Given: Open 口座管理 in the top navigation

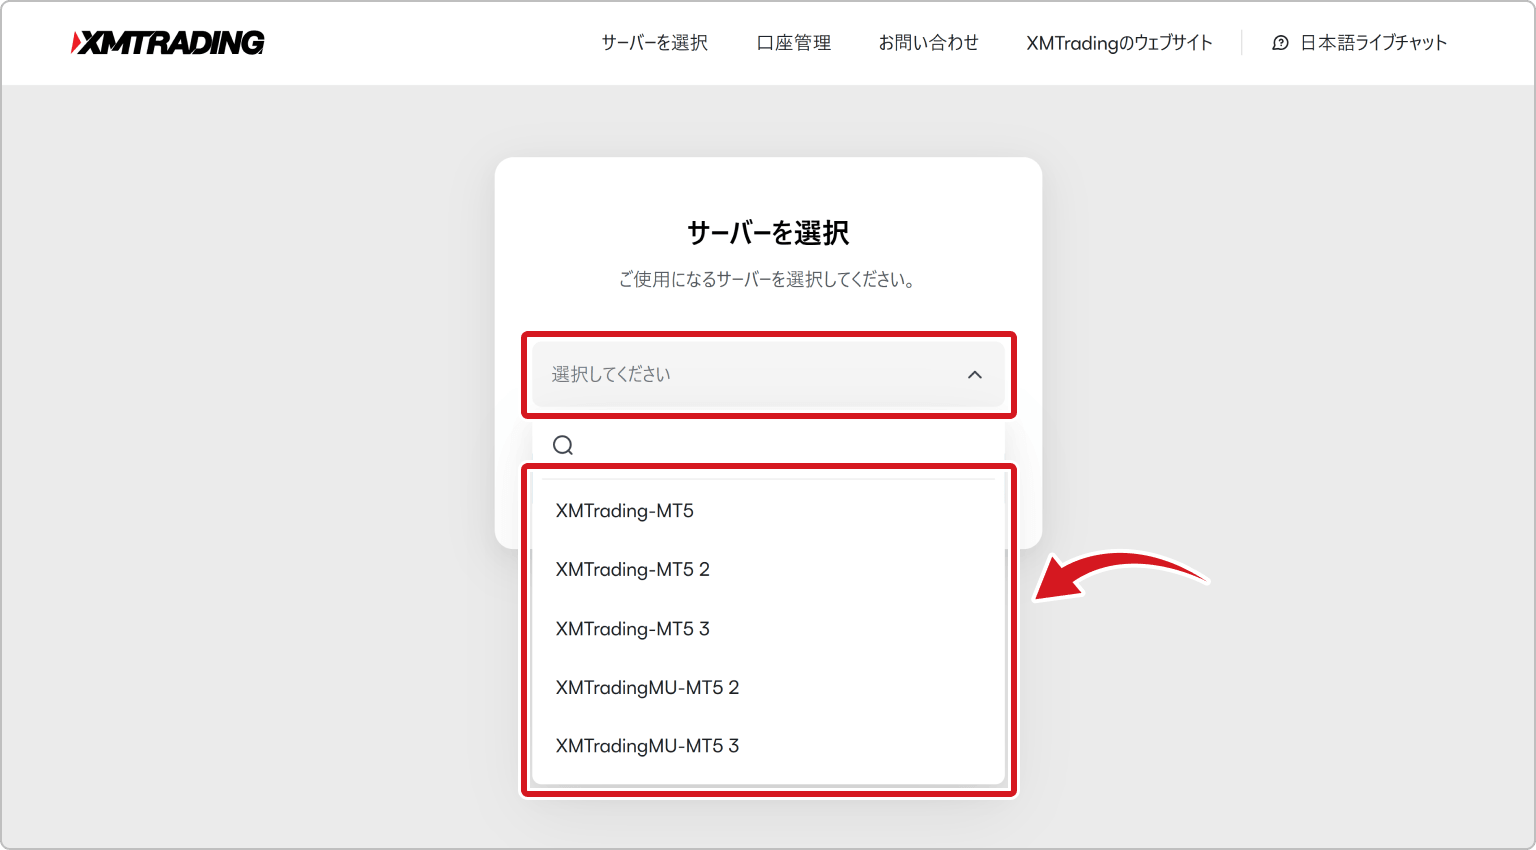Looking at the screenshot, I should pyautogui.click(x=794, y=43).
